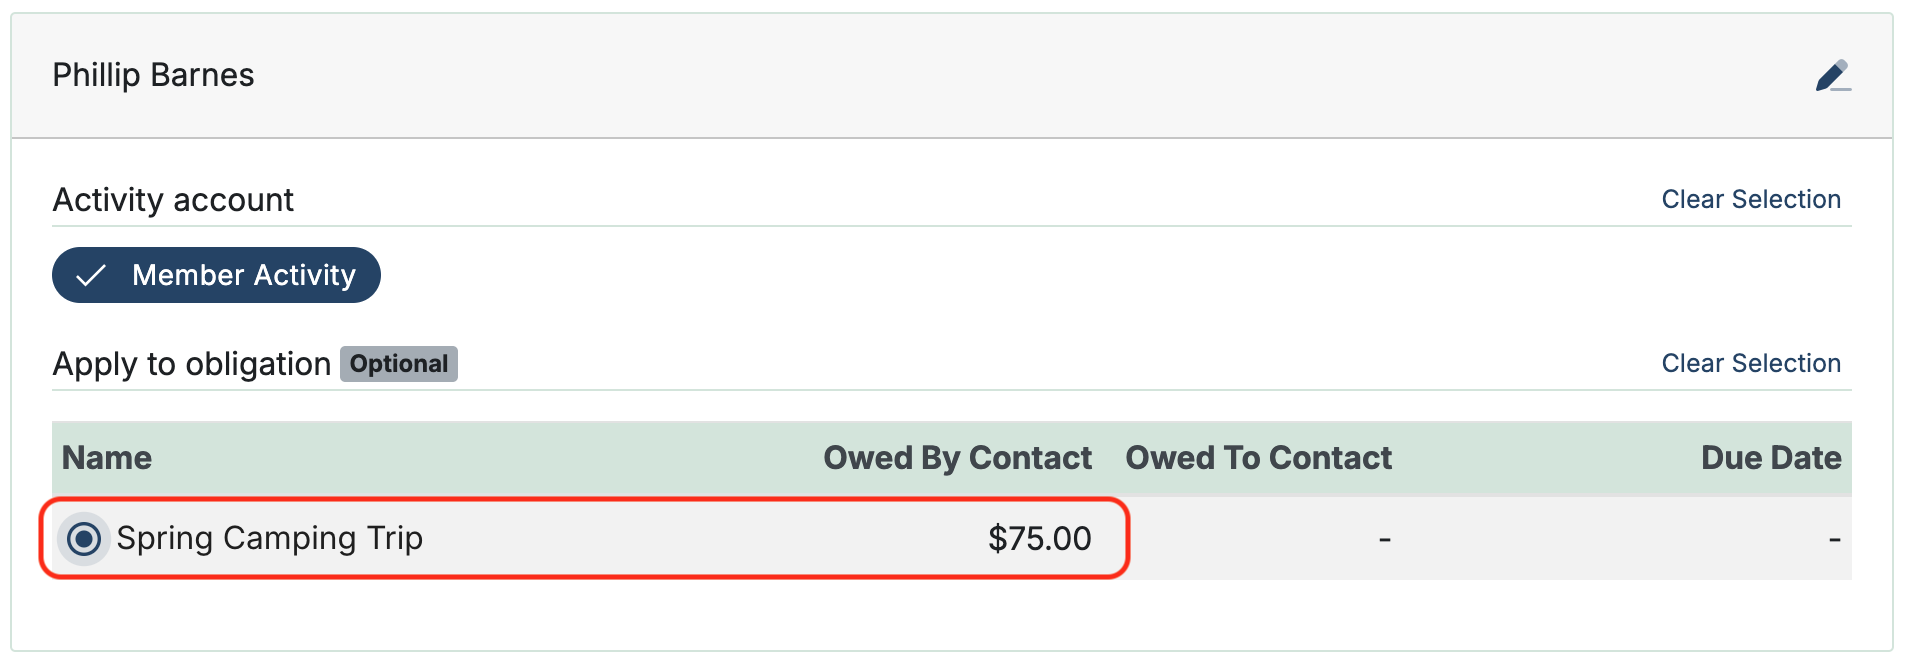Select the Spring Camping Trip radio button
The width and height of the screenshot is (1906, 662).
pyautogui.click(x=84, y=540)
